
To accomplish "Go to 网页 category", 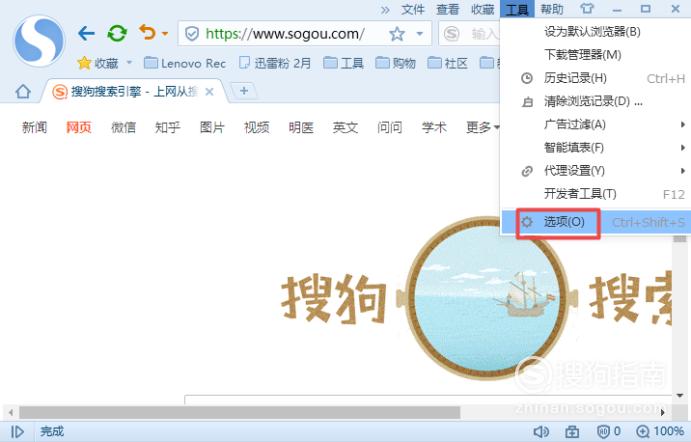I will click(79, 127).
